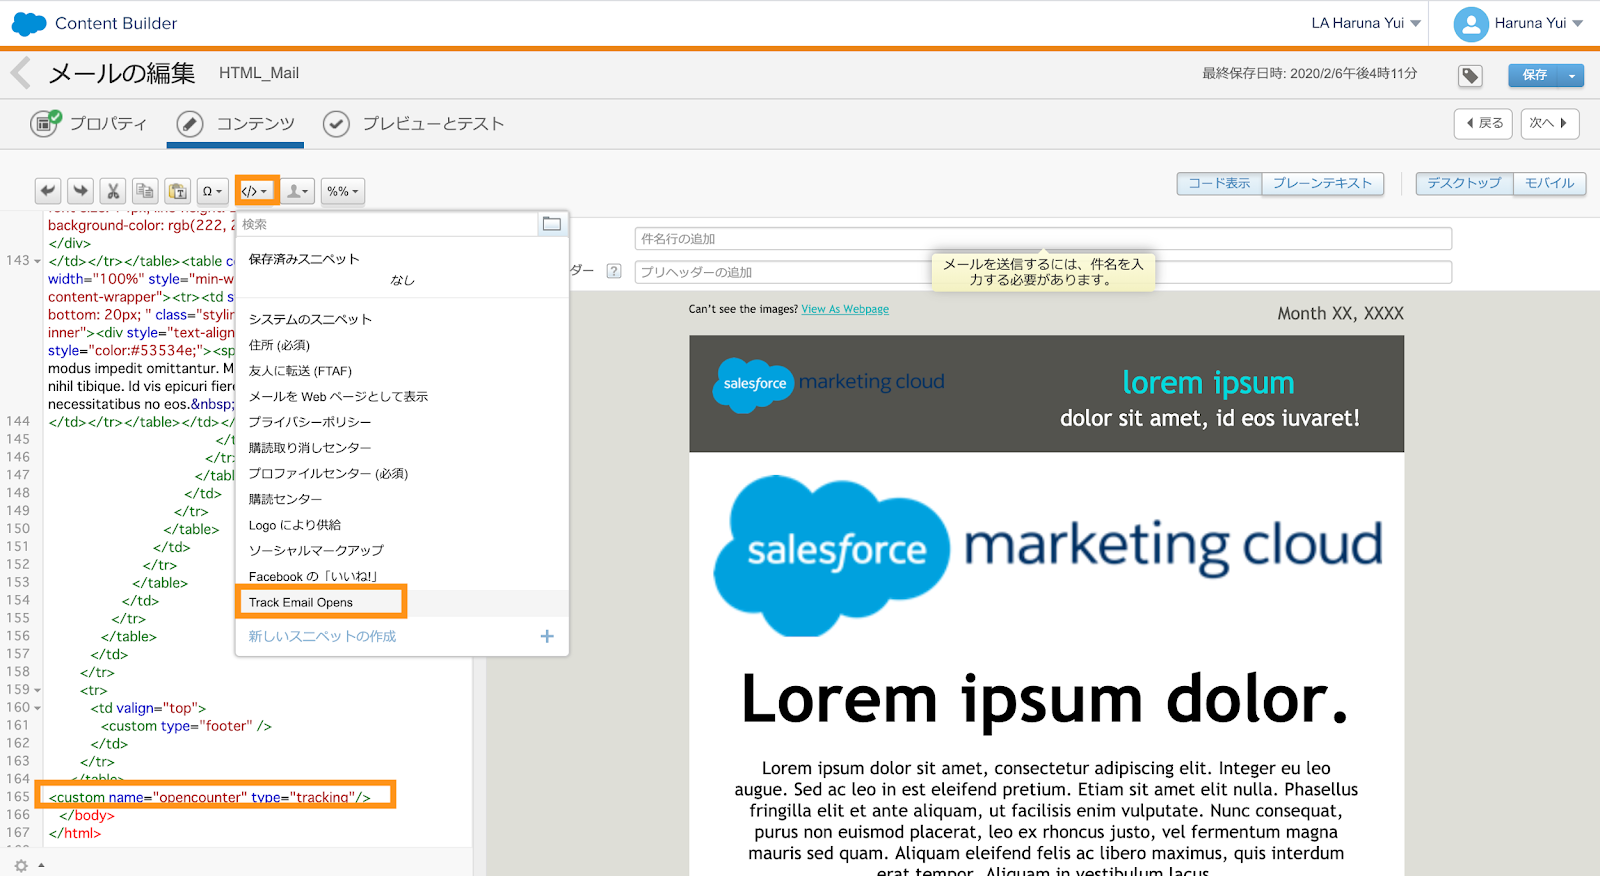Select the プレーンテキスト view toggle
This screenshot has height=876, width=1600.
1323,183
